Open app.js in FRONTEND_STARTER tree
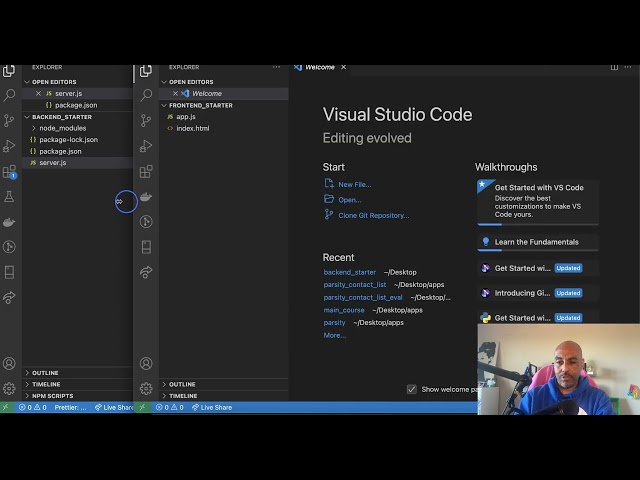This screenshot has width=640, height=480. point(224,117)
